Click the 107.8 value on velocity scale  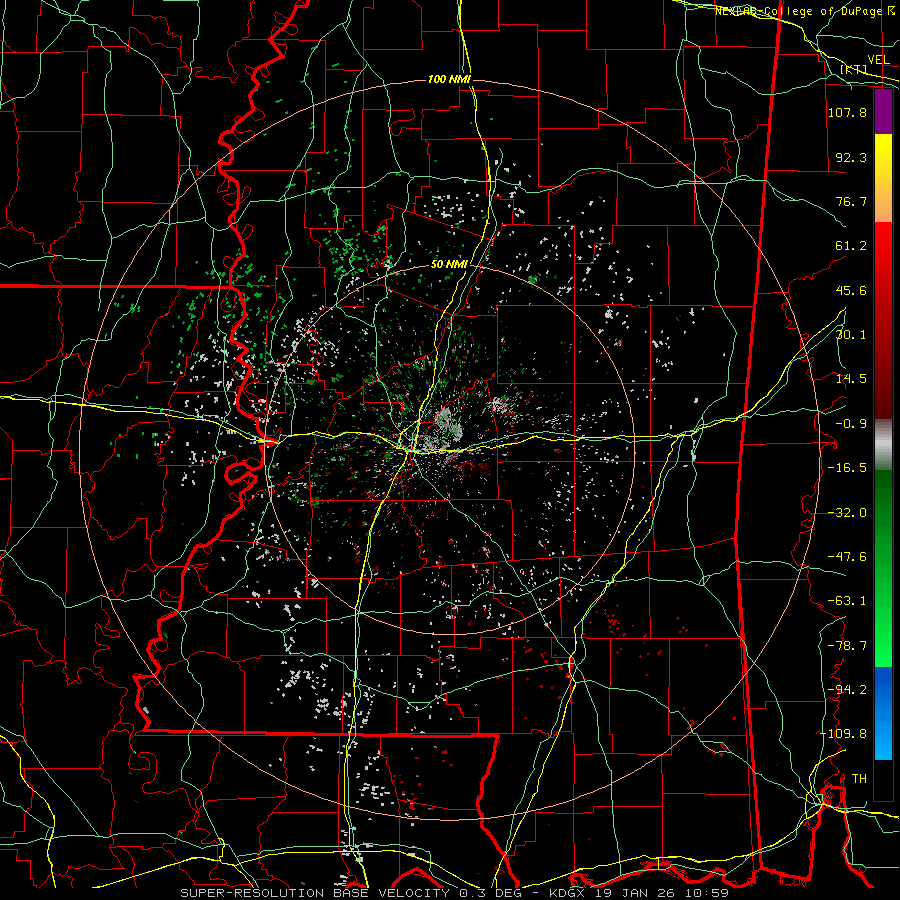[847, 112]
